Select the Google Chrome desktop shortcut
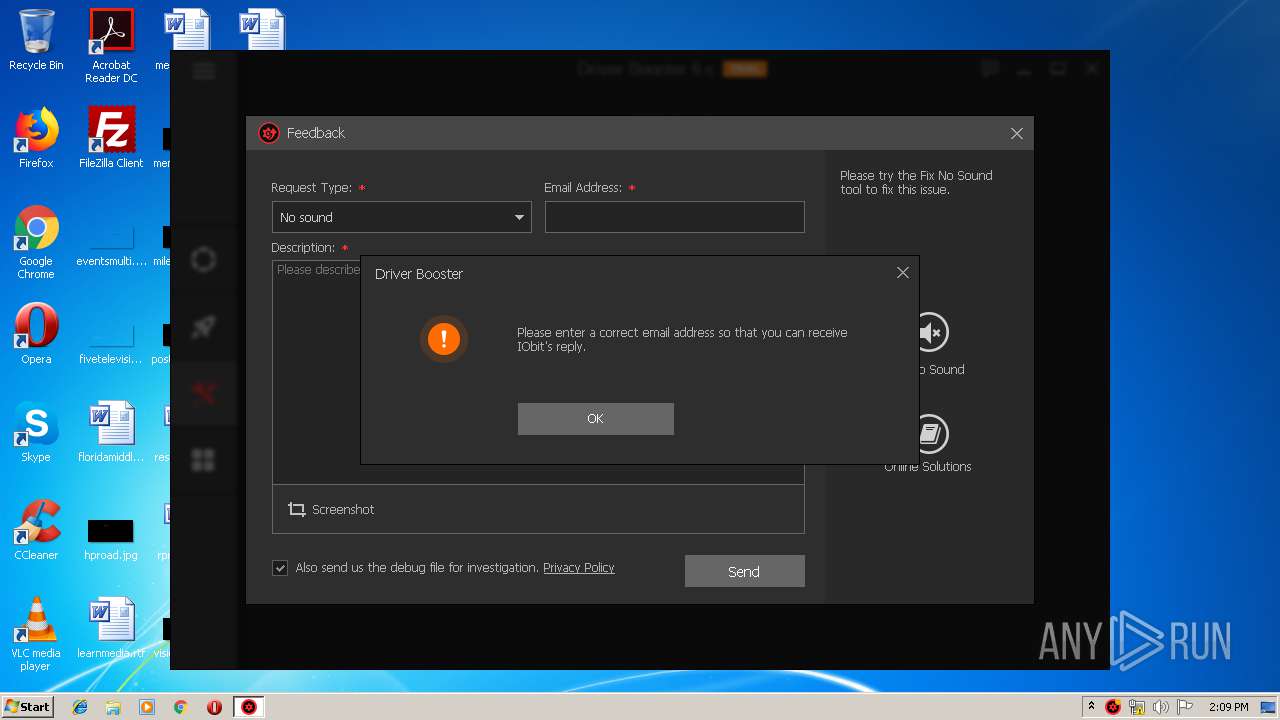 [x=36, y=243]
